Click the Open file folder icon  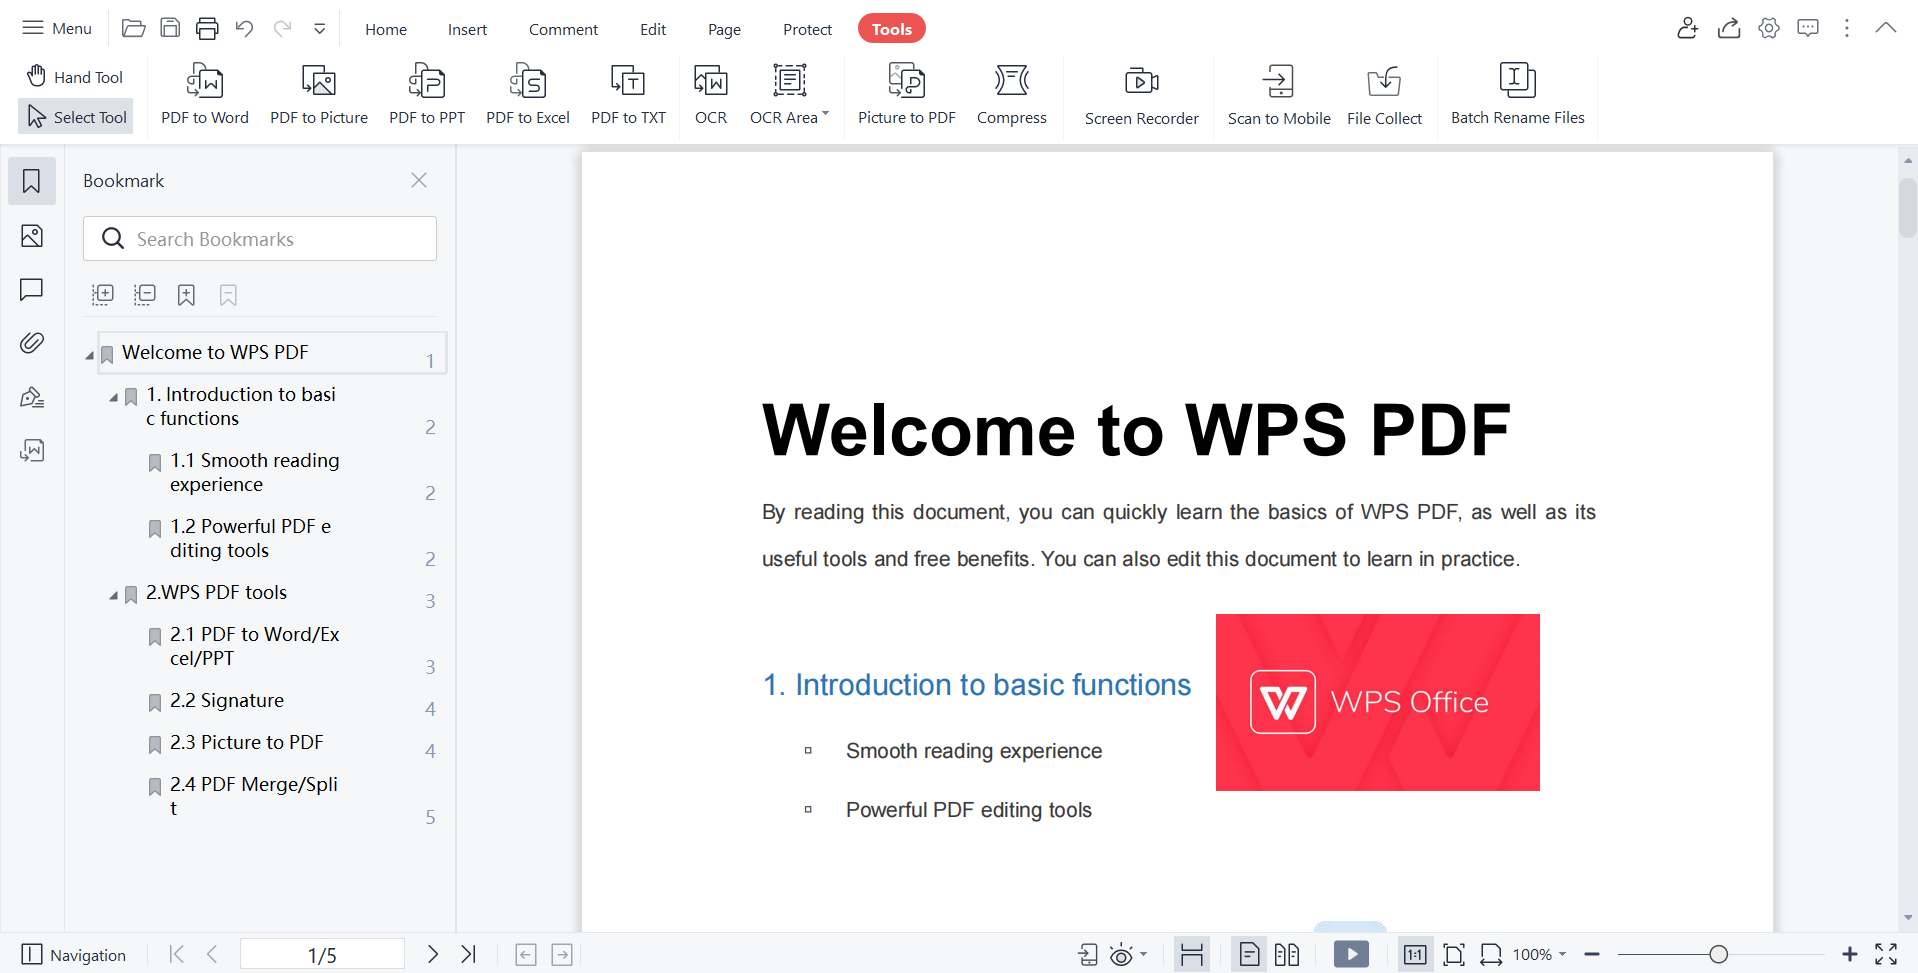tap(133, 28)
